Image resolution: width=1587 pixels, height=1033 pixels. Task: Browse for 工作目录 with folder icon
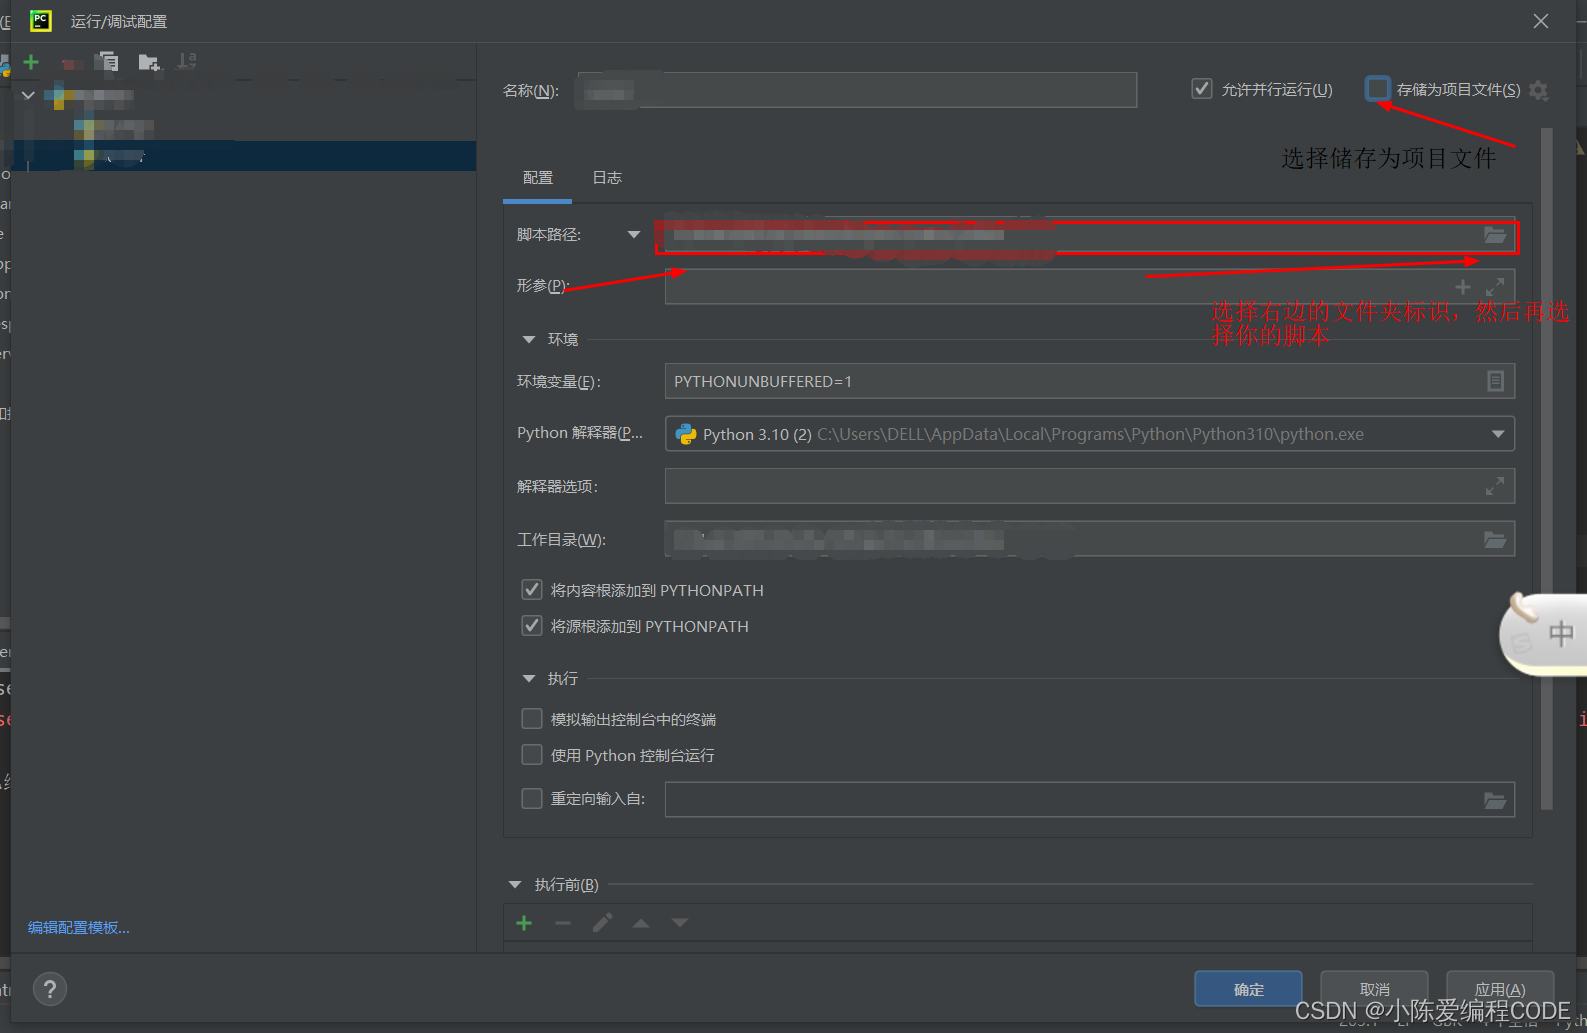pos(1495,539)
